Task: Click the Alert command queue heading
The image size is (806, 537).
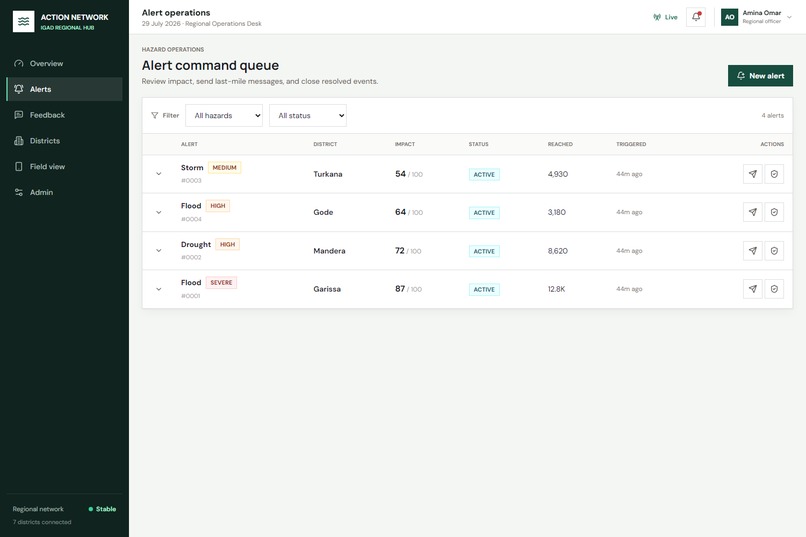Action: coord(210,65)
